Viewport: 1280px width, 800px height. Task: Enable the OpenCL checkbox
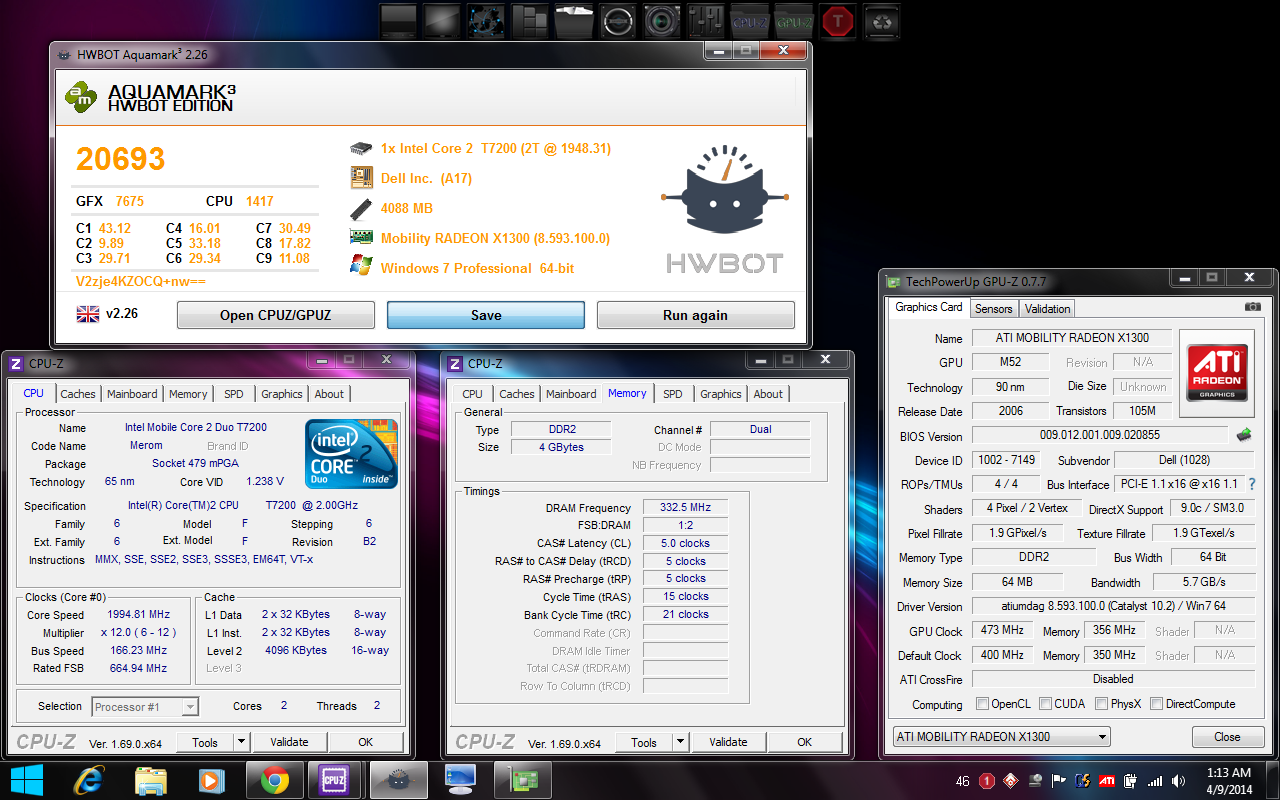click(x=982, y=704)
